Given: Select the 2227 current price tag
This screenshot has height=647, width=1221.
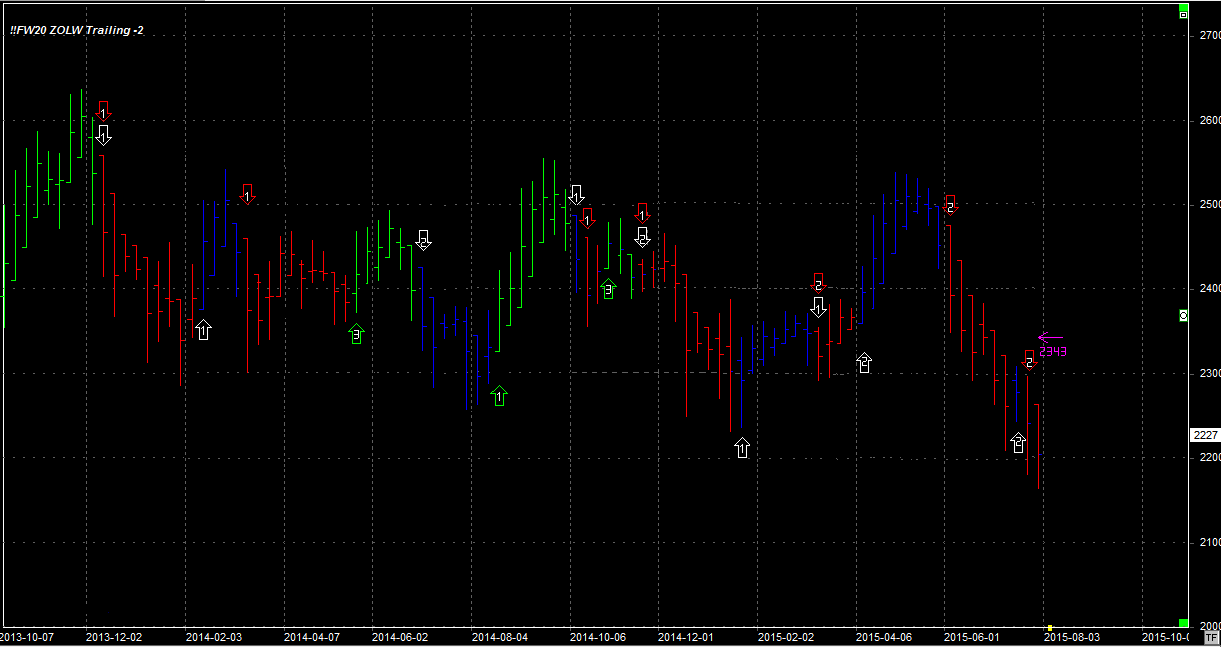Looking at the screenshot, I should (1205, 435).
